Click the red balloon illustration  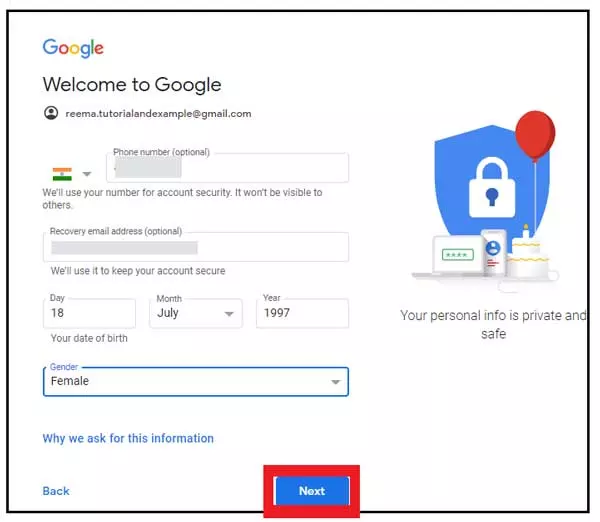click(535, 136)
